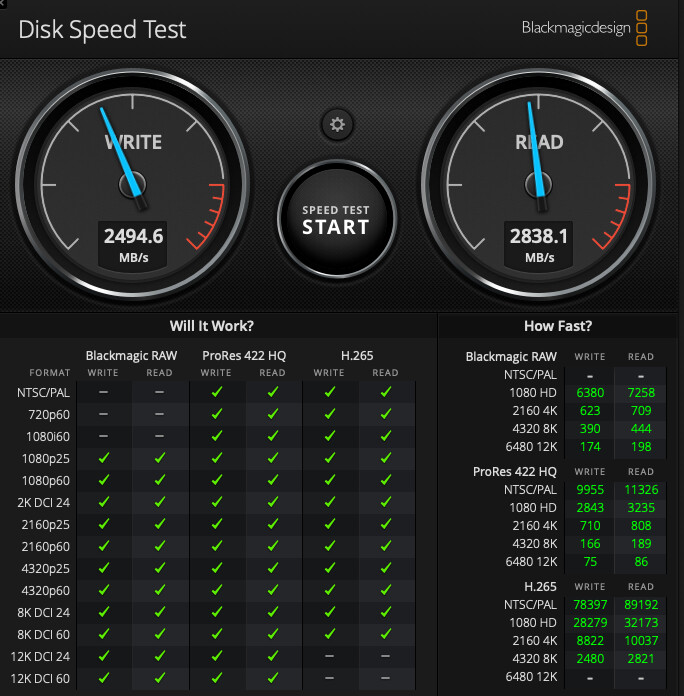Click the 2160p60 format row label
Viewport: 684px width, 696px height.
pos(45,546)
